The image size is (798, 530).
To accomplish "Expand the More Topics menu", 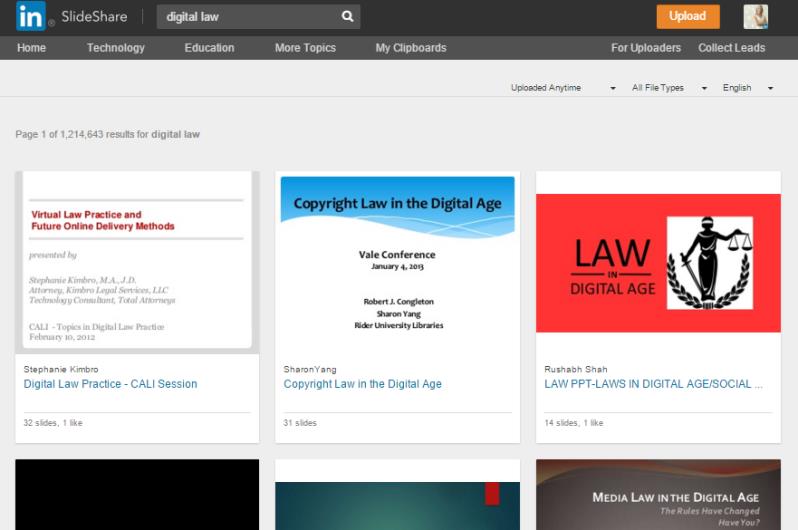I will click(x=305, y=48).
